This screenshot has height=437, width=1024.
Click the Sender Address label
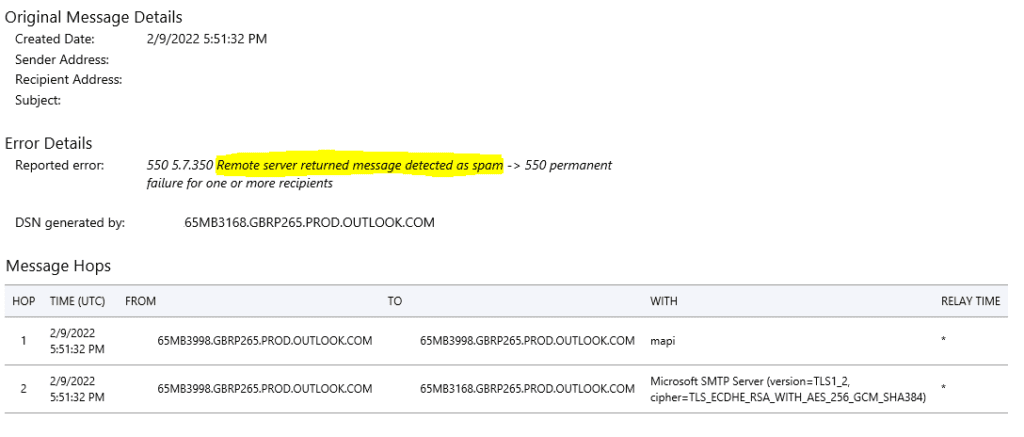click(x=62, y=59)
